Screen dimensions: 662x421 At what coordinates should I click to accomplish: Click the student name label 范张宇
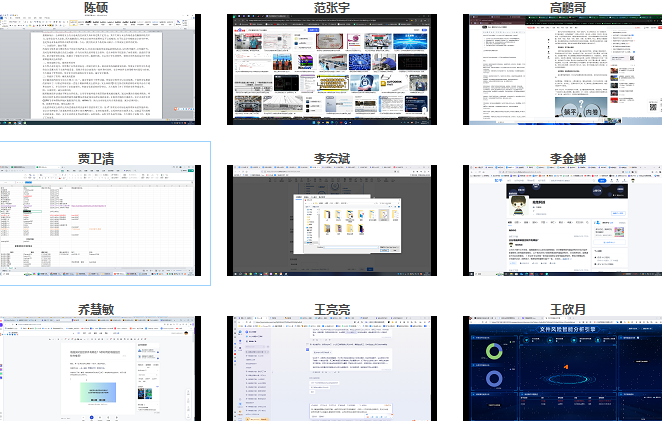point(332,7)
